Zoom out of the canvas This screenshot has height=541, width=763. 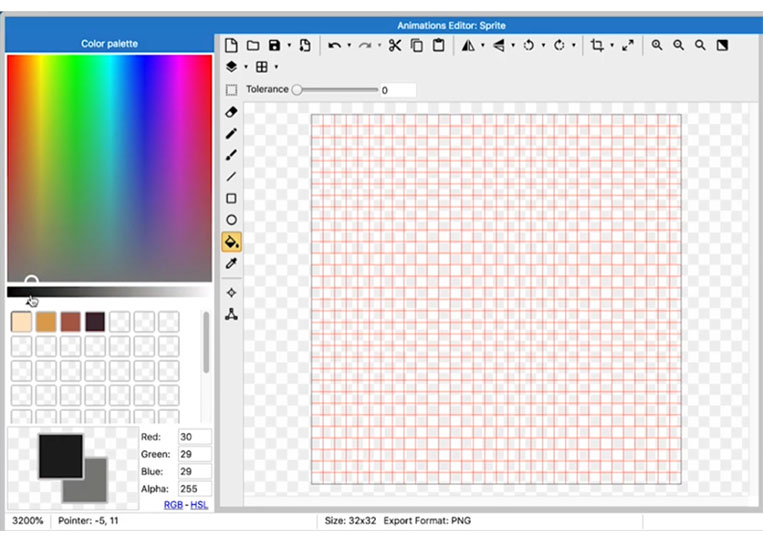678,45
